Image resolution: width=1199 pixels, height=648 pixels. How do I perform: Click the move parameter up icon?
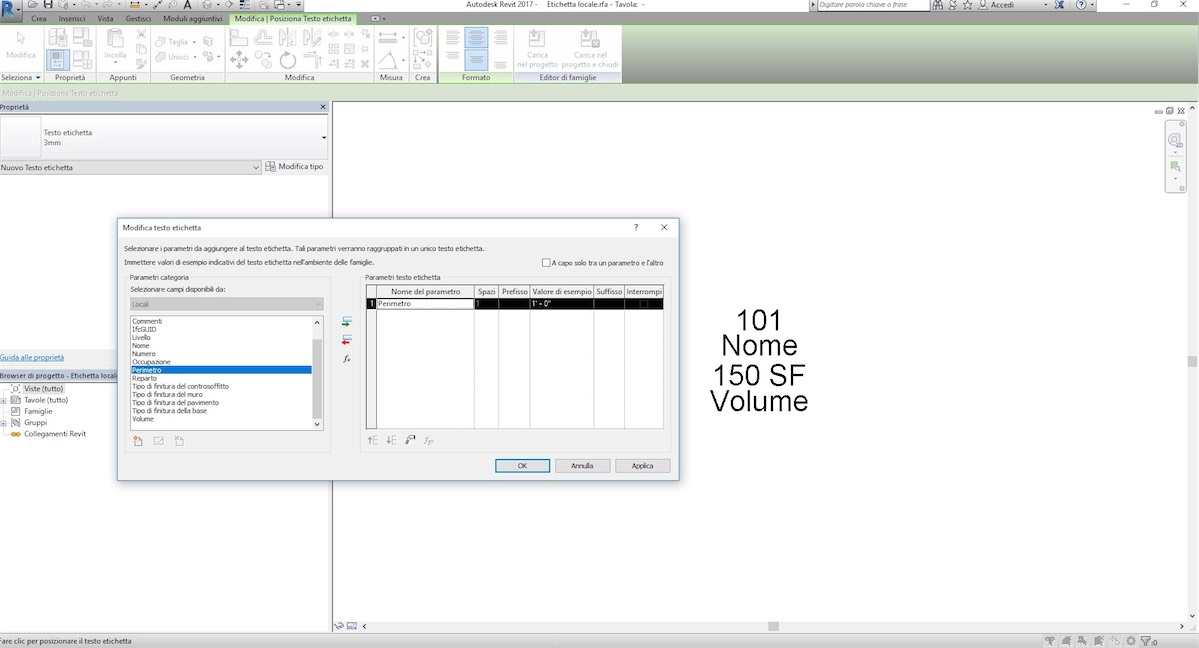pos(372,440)
